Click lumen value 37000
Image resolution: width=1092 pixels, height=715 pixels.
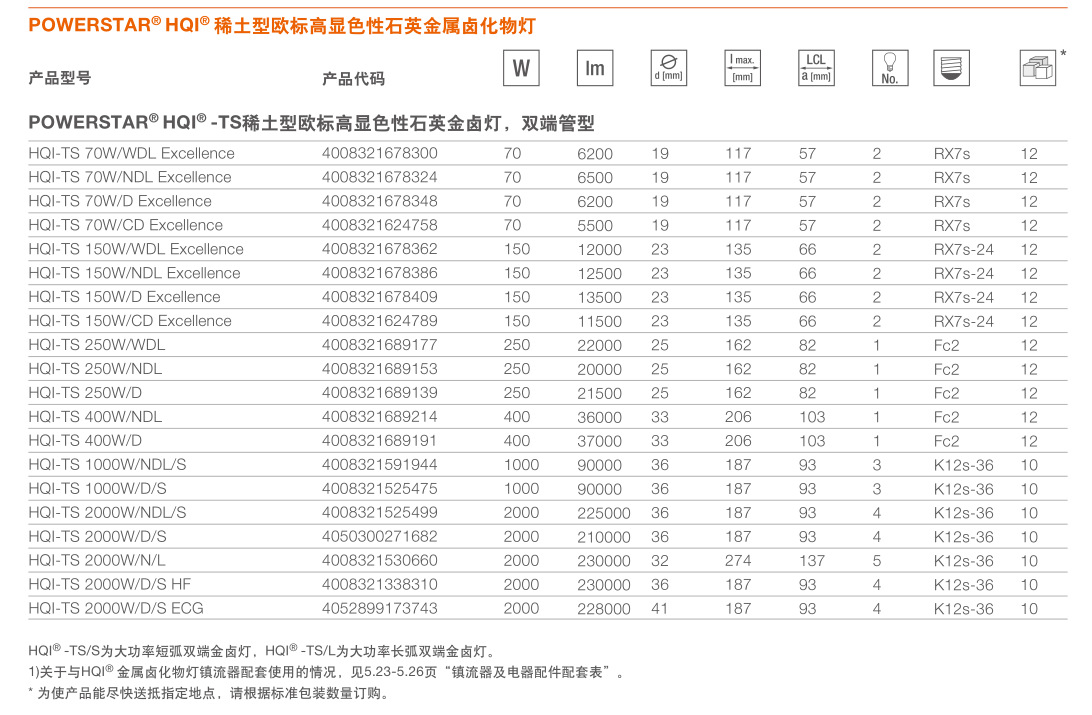600,441
